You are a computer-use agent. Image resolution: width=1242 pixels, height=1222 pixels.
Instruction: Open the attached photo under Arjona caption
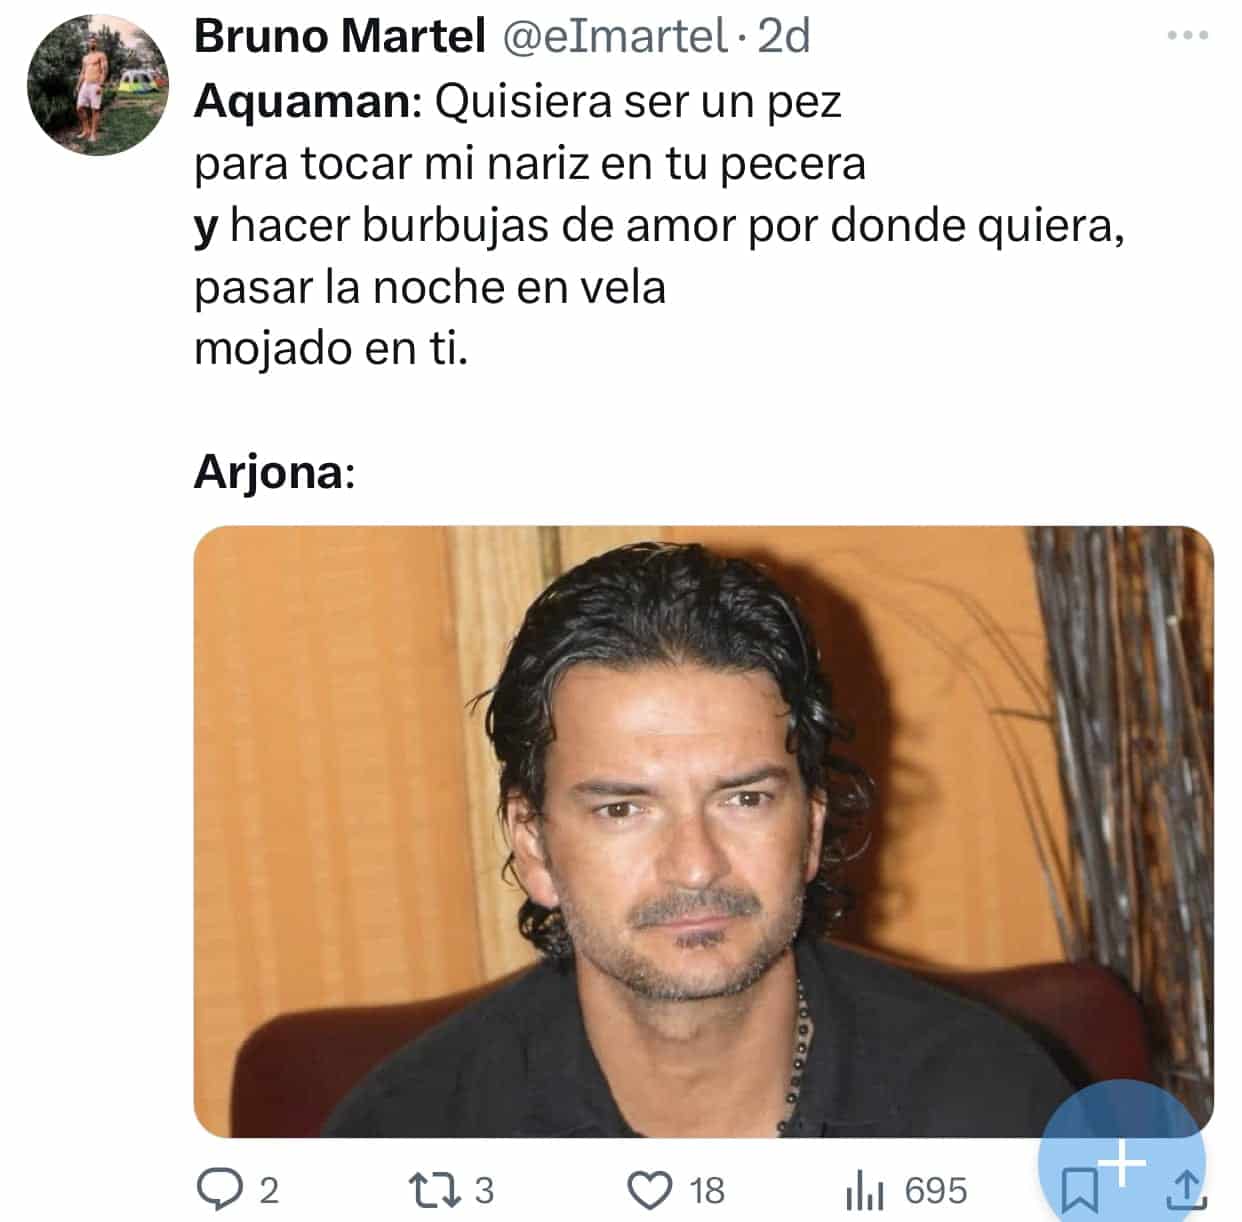(703, 831)
